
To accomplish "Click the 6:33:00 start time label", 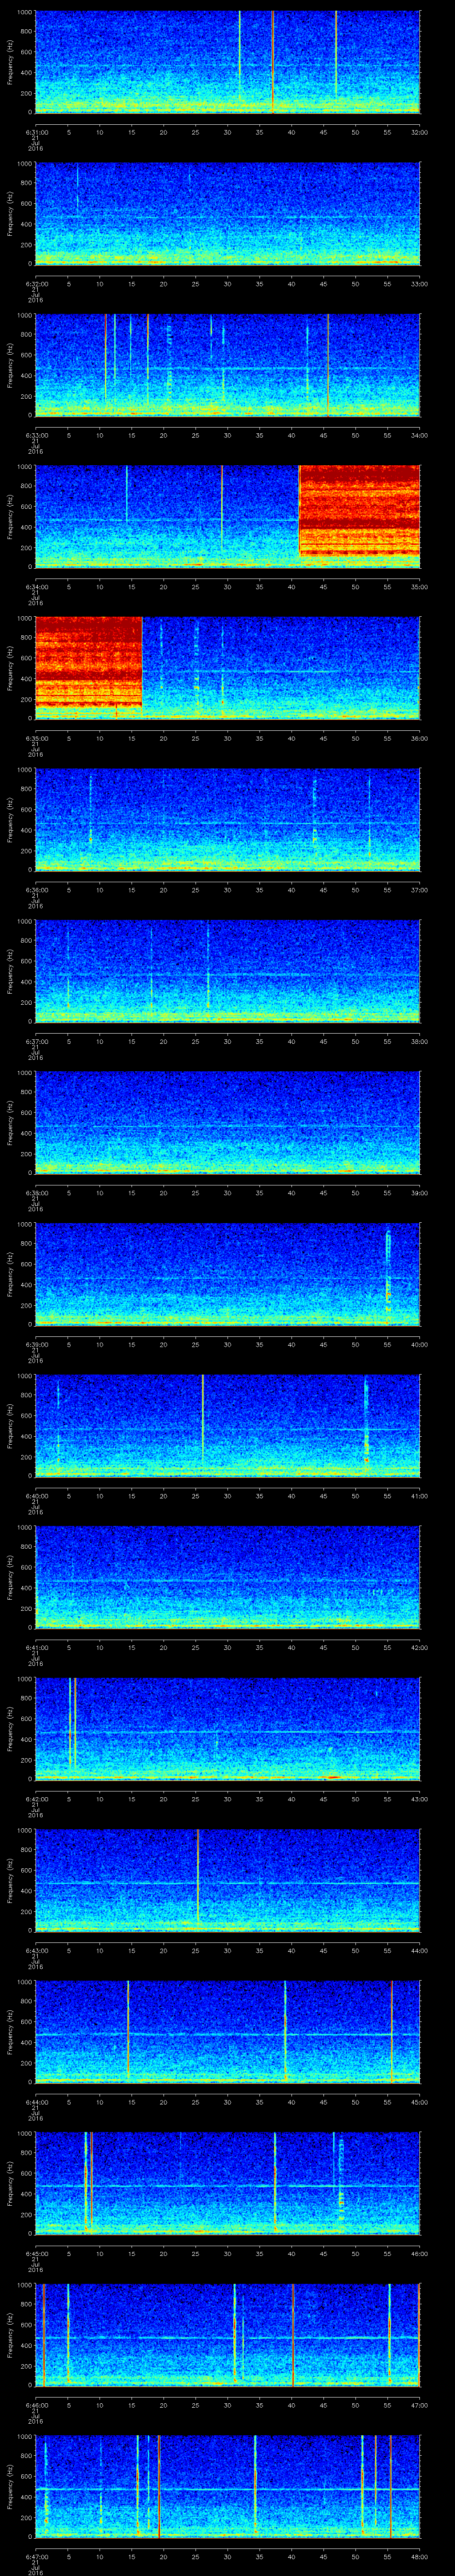I will click(x=36, y=434).
